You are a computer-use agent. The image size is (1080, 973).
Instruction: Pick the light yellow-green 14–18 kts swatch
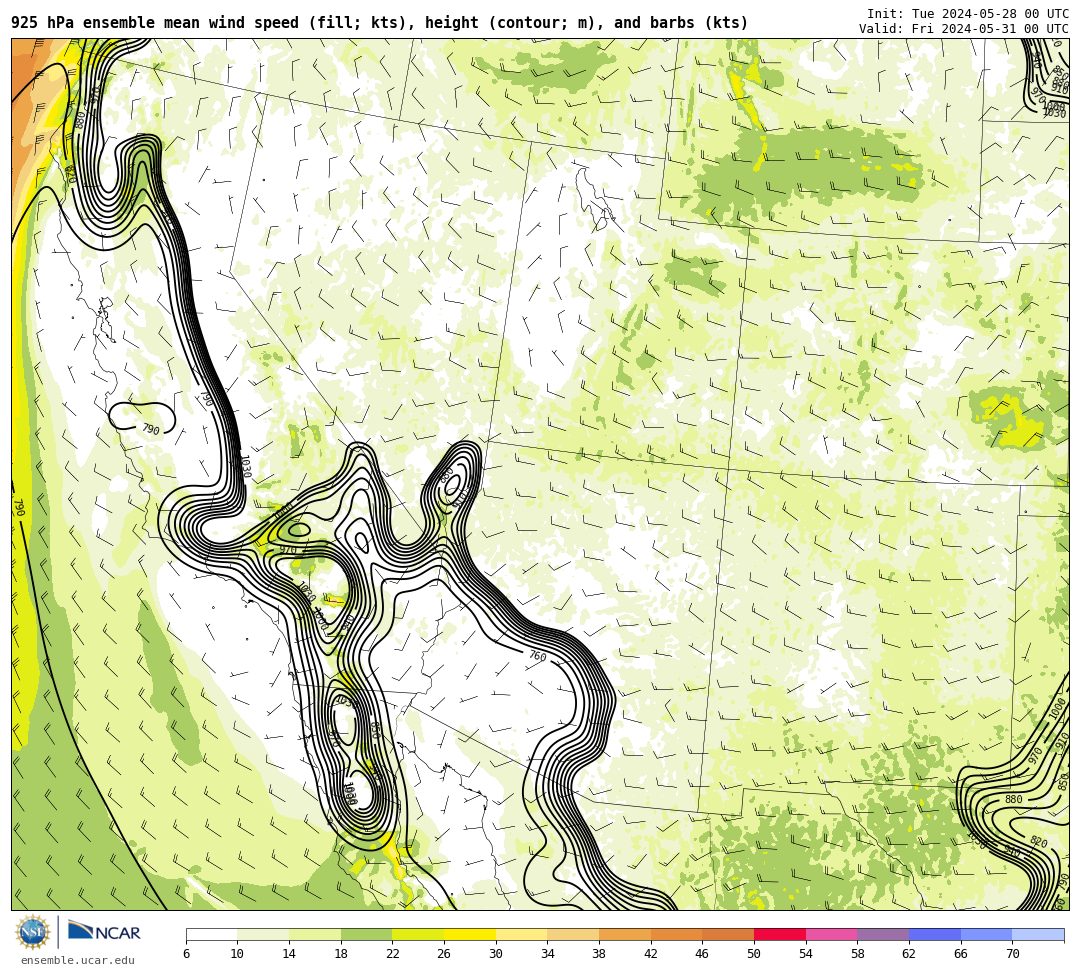pyautogui.click(x=315, y=934)
